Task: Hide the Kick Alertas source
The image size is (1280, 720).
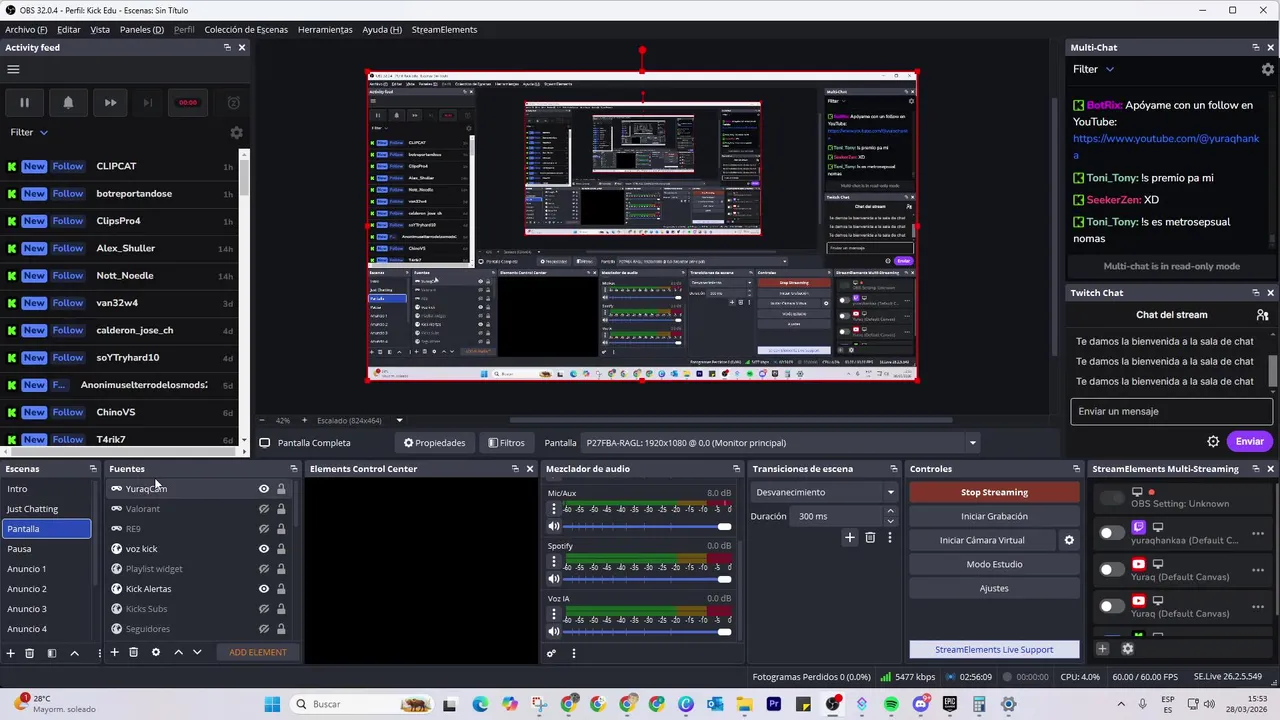Action: point(264,589)
